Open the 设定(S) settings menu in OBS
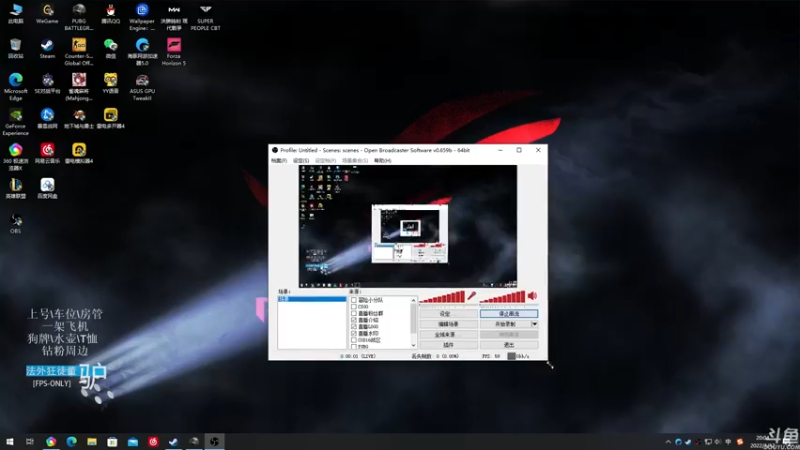This screenshot has height=450, width=800. coord(301,161)
